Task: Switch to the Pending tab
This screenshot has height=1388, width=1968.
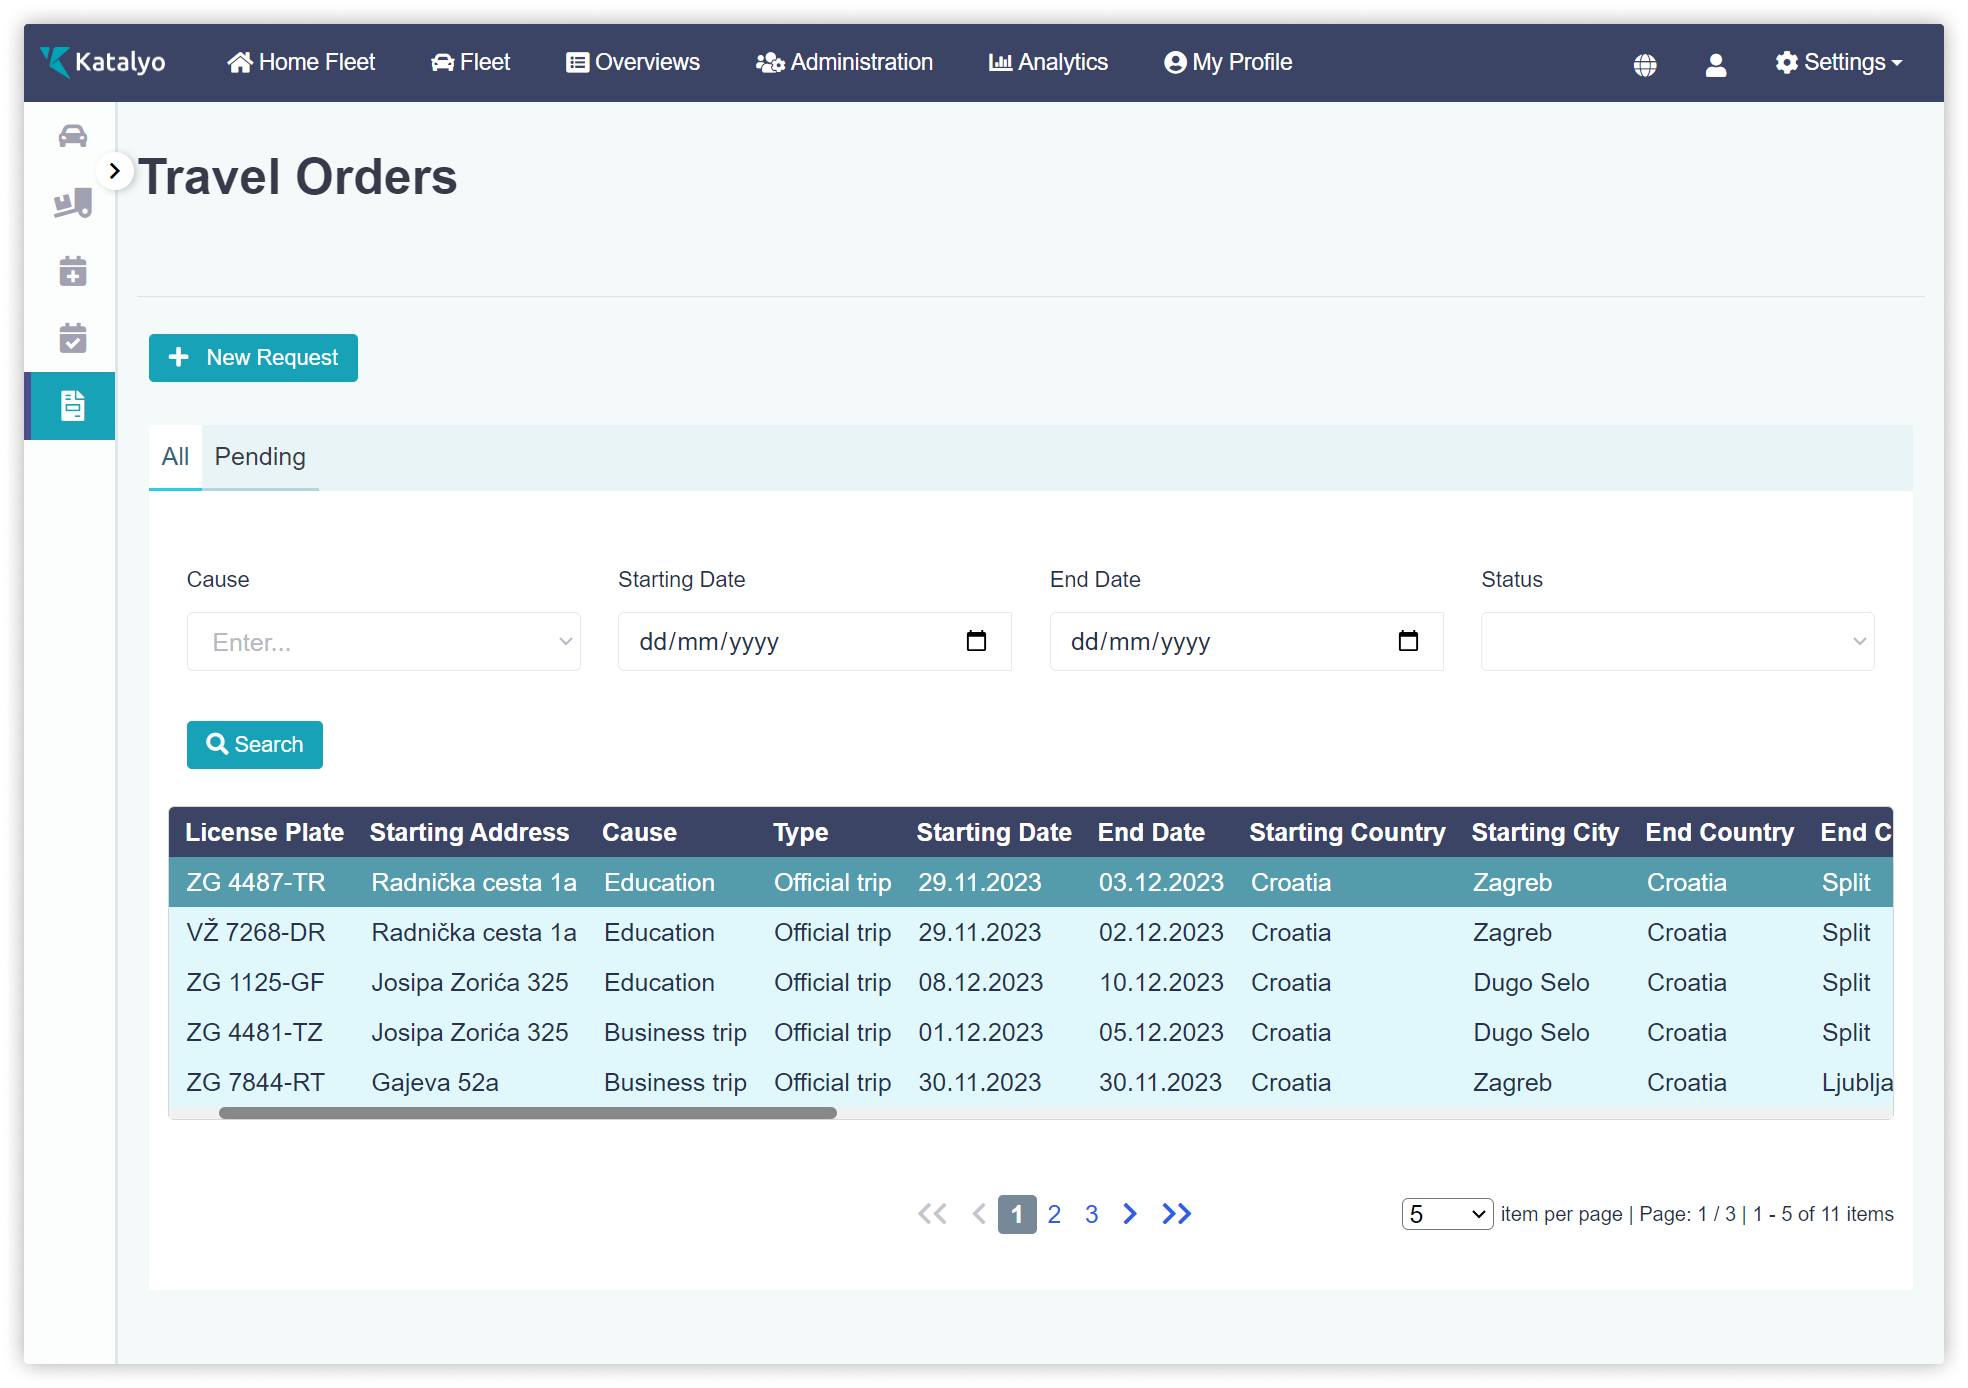Action: pyautogui.click(x=260, y=457)
